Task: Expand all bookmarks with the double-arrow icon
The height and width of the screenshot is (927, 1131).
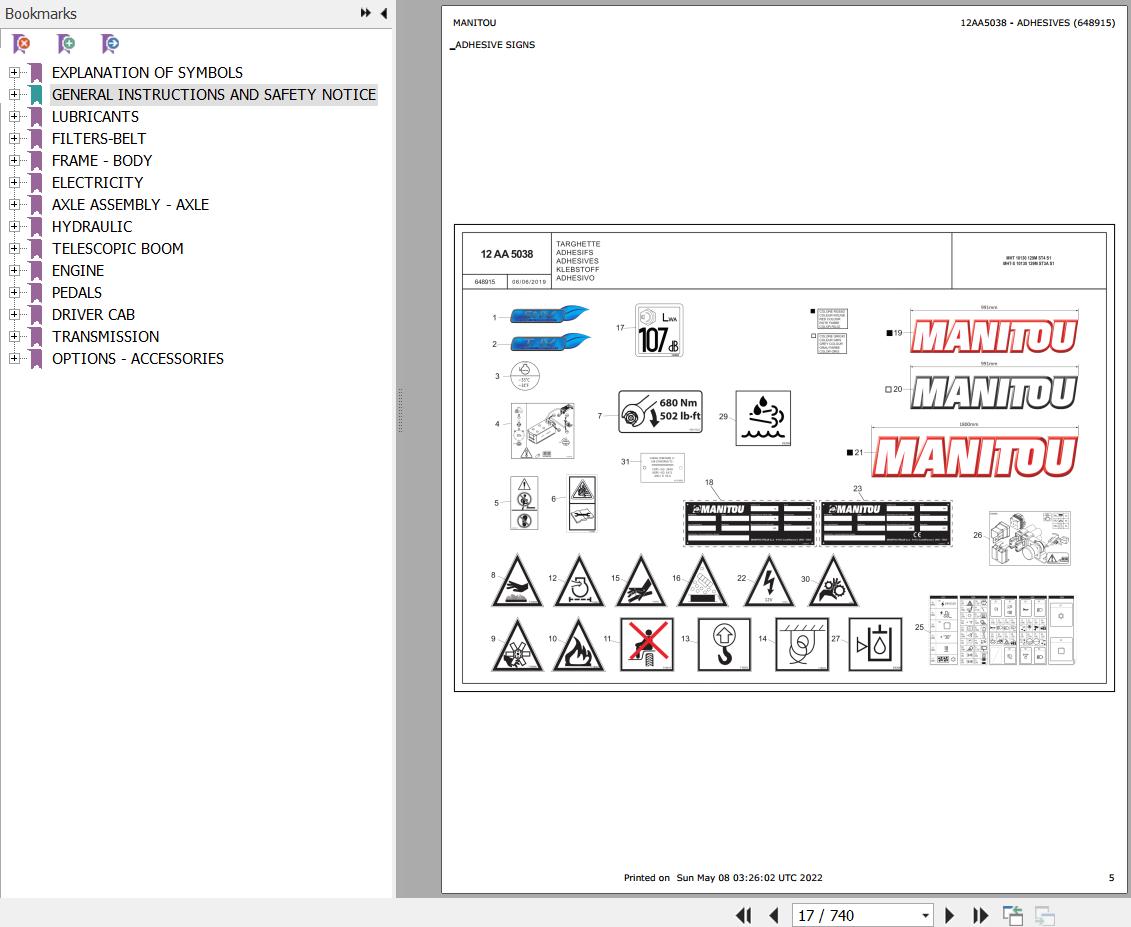Action: 366,13
